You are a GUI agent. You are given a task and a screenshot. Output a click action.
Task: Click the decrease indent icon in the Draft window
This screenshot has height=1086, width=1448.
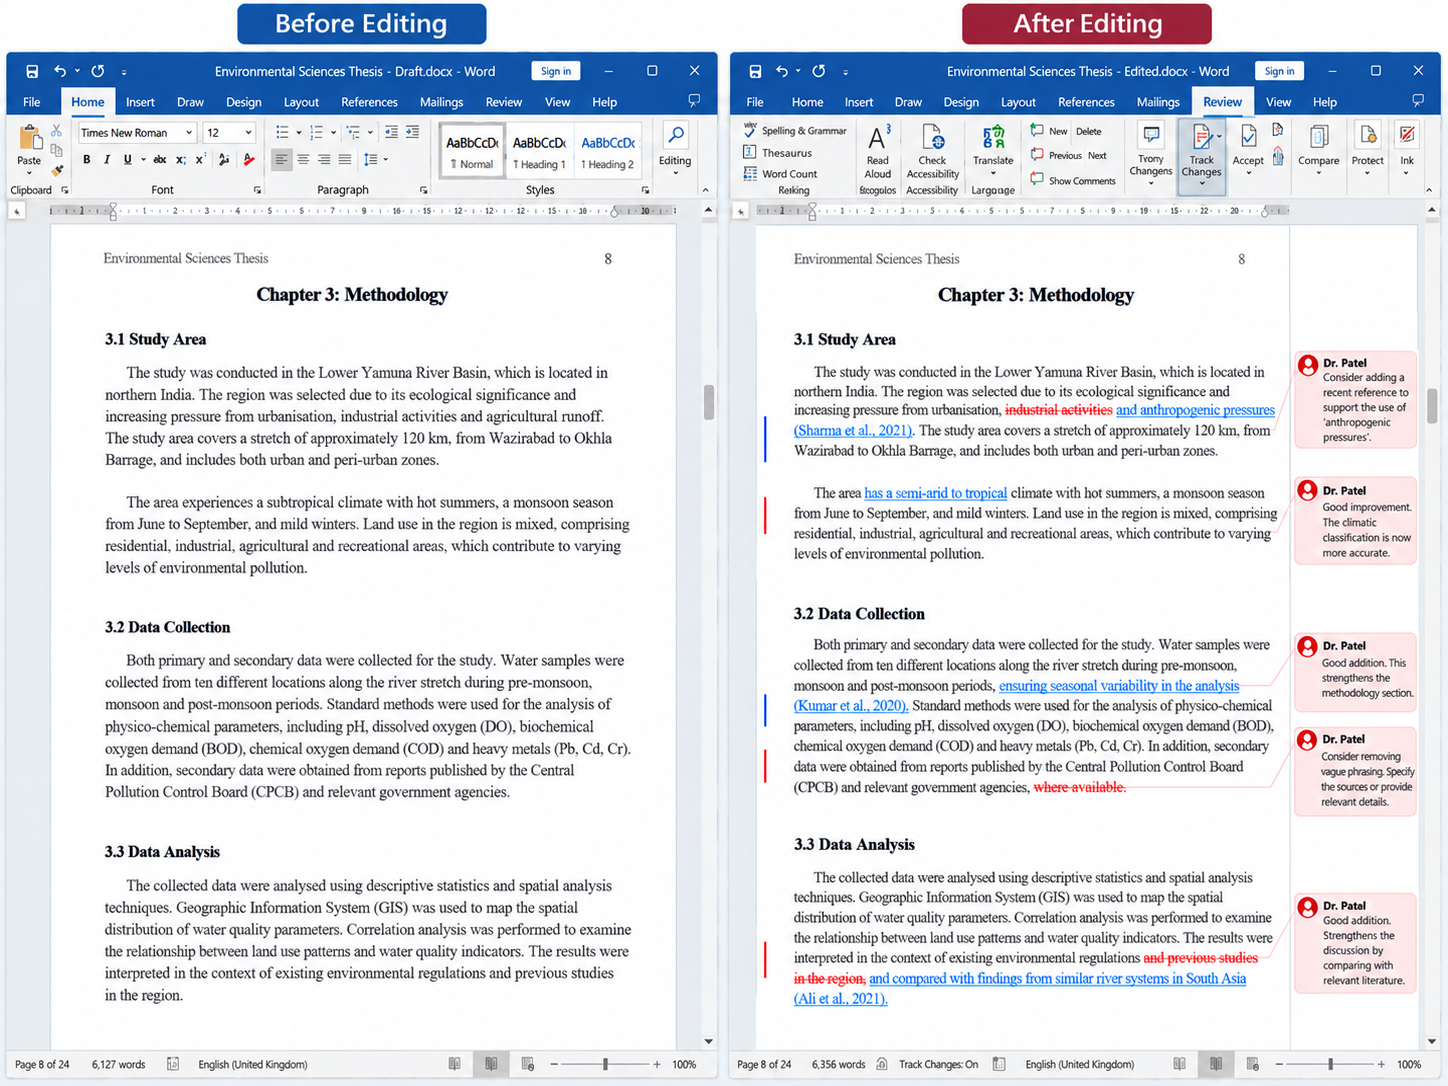(391, 132)
